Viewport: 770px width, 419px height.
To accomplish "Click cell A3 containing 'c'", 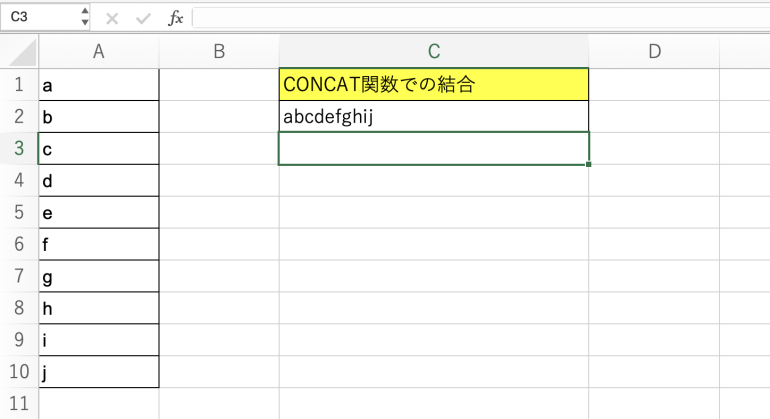I will [99, 148].
